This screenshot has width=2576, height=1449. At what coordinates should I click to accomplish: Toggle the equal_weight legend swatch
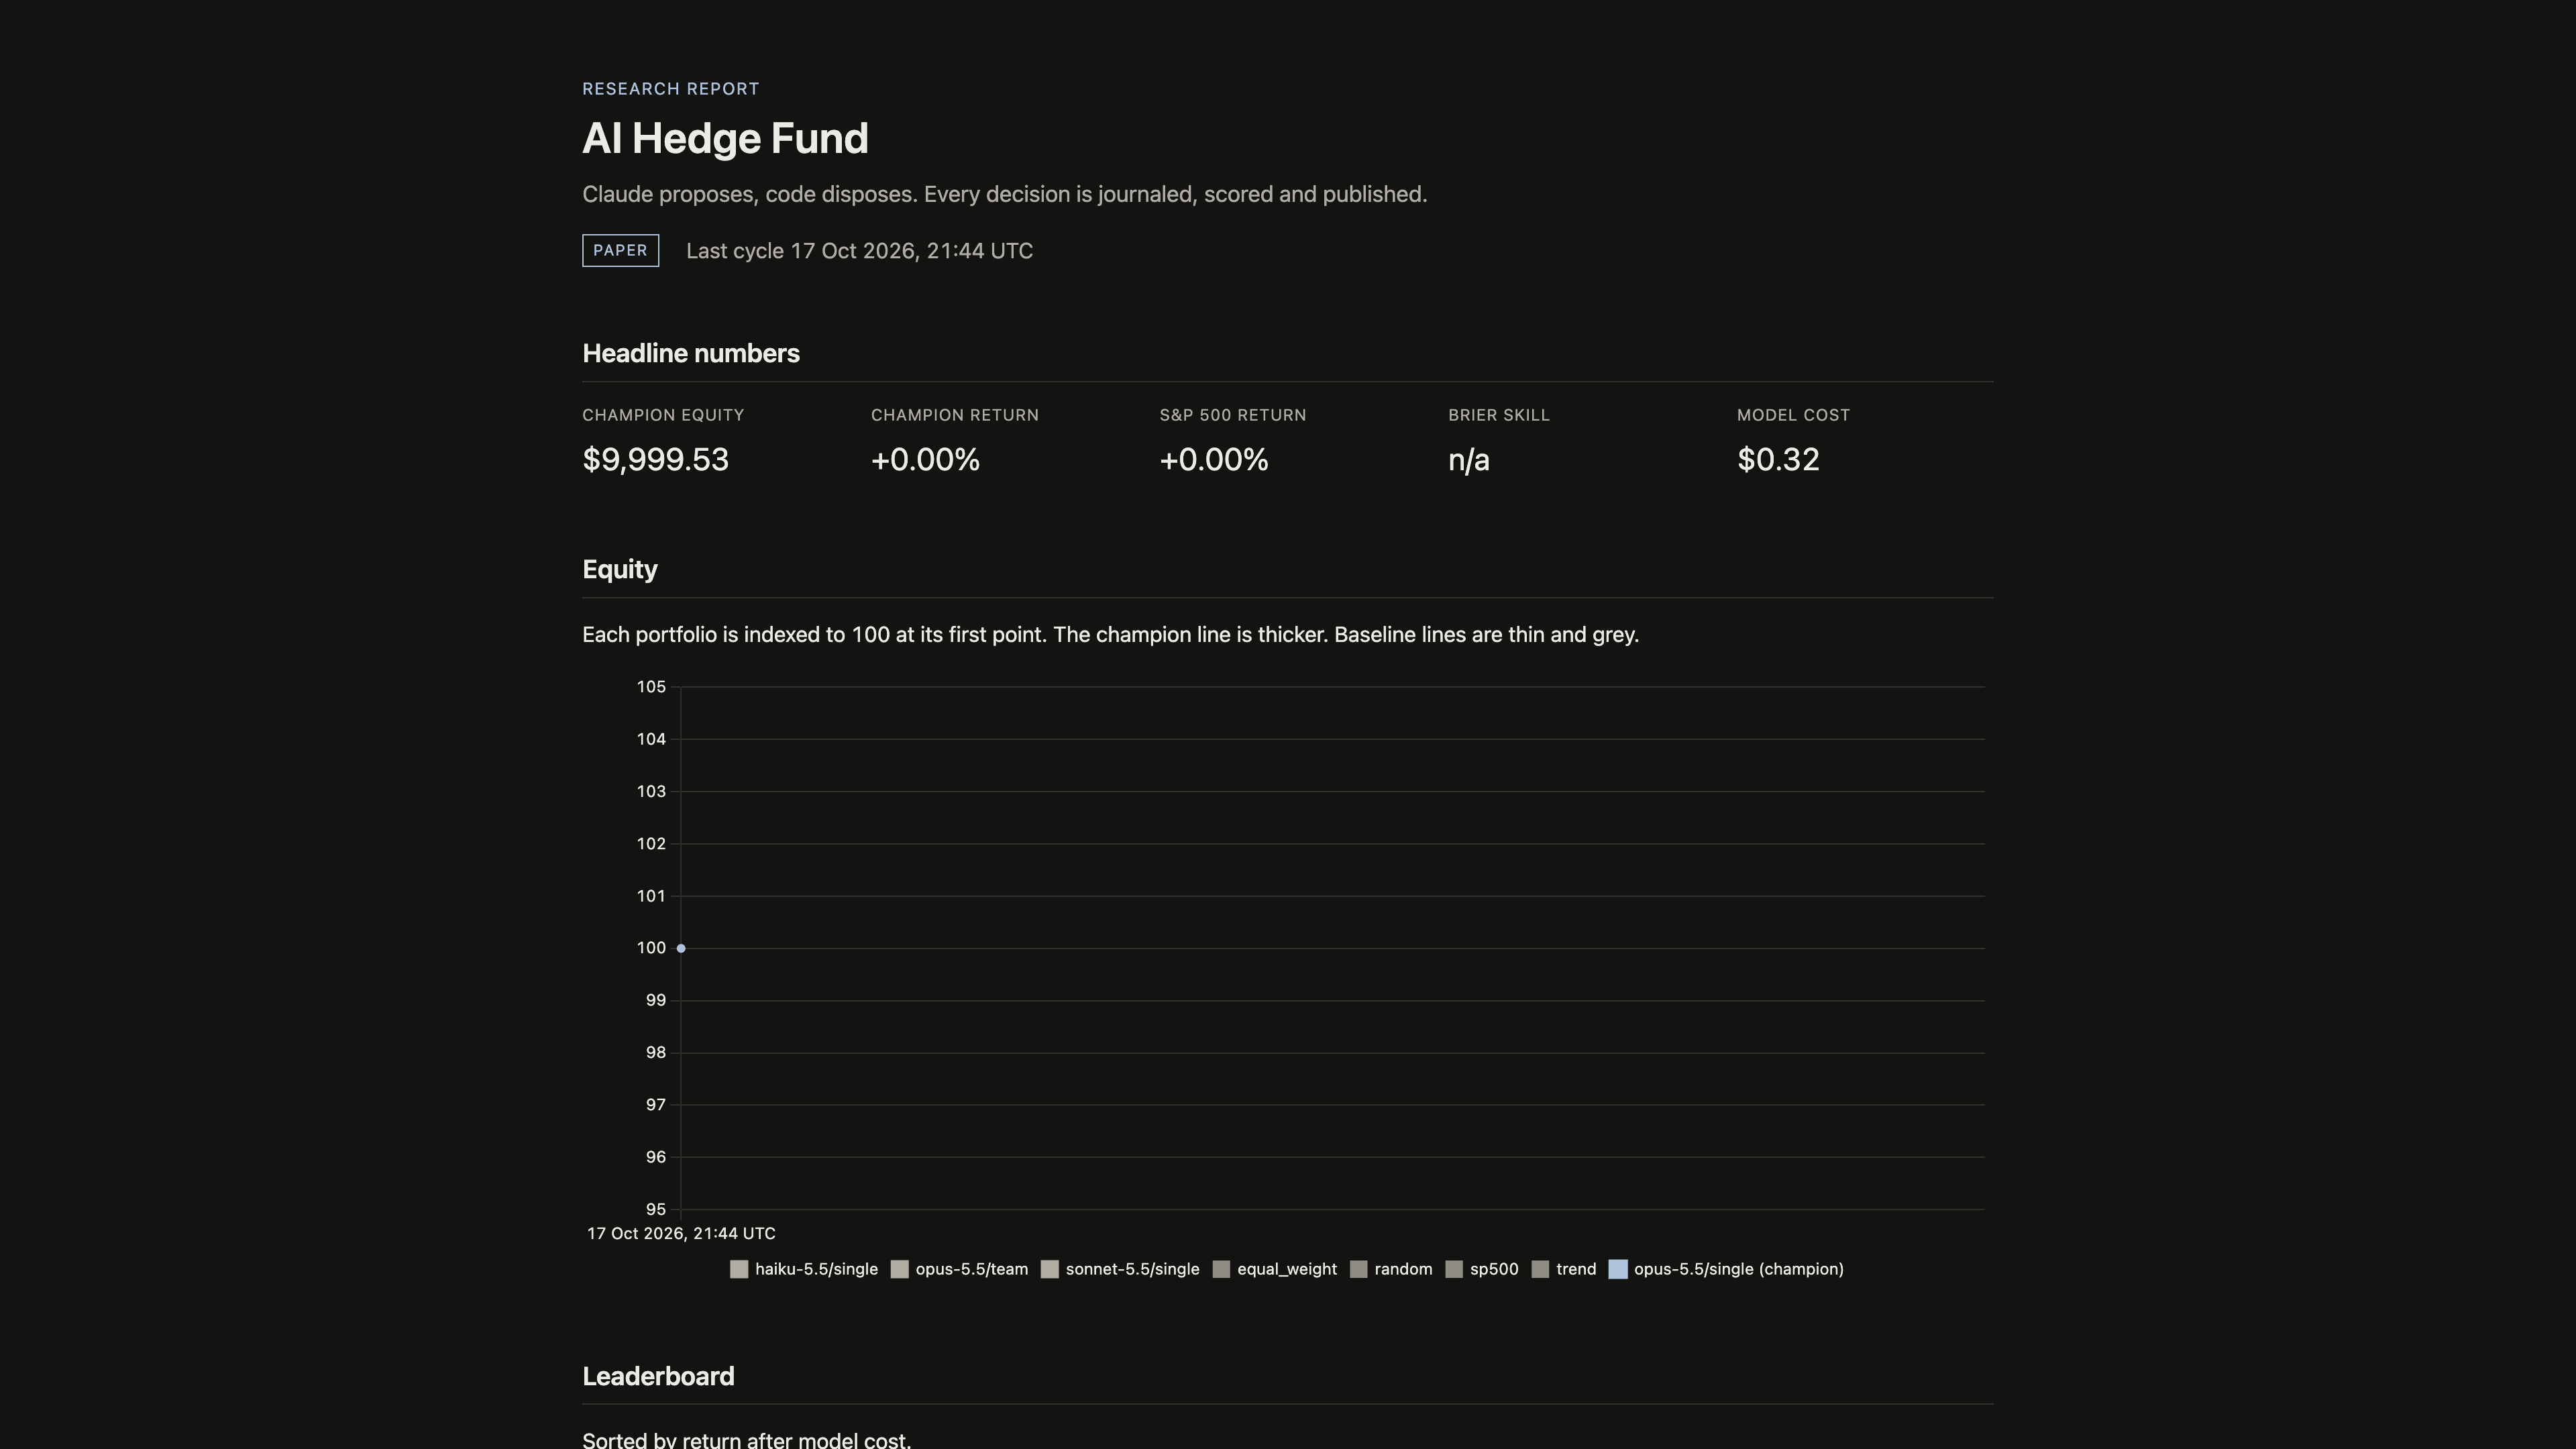pos(1221,1269)
